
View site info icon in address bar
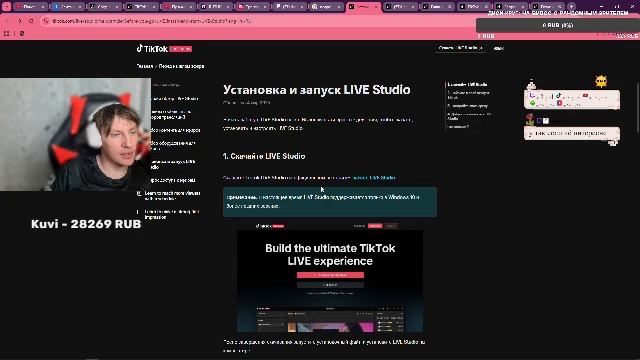(47, 21)
